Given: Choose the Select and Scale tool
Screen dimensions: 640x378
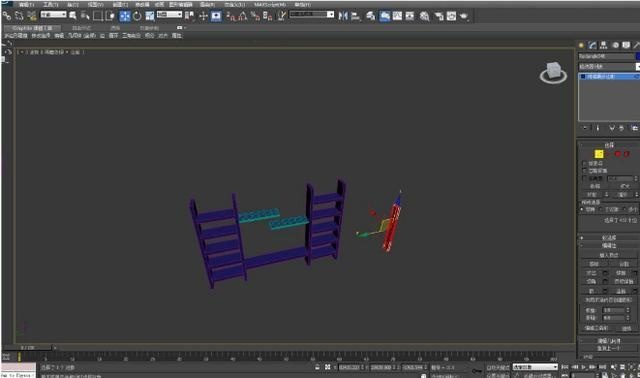Looking at the screenshot, I should [150, 16].
